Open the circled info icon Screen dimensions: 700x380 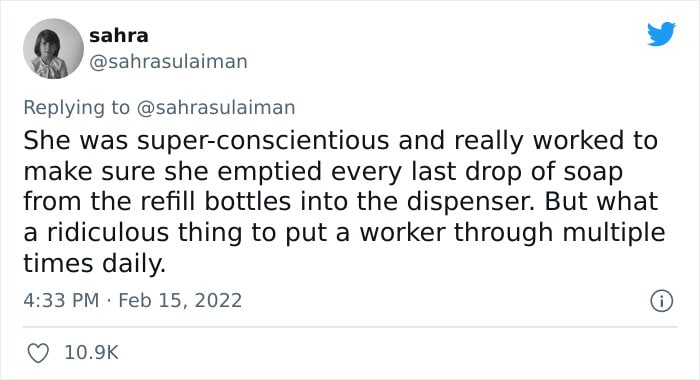tap(661, 301)
